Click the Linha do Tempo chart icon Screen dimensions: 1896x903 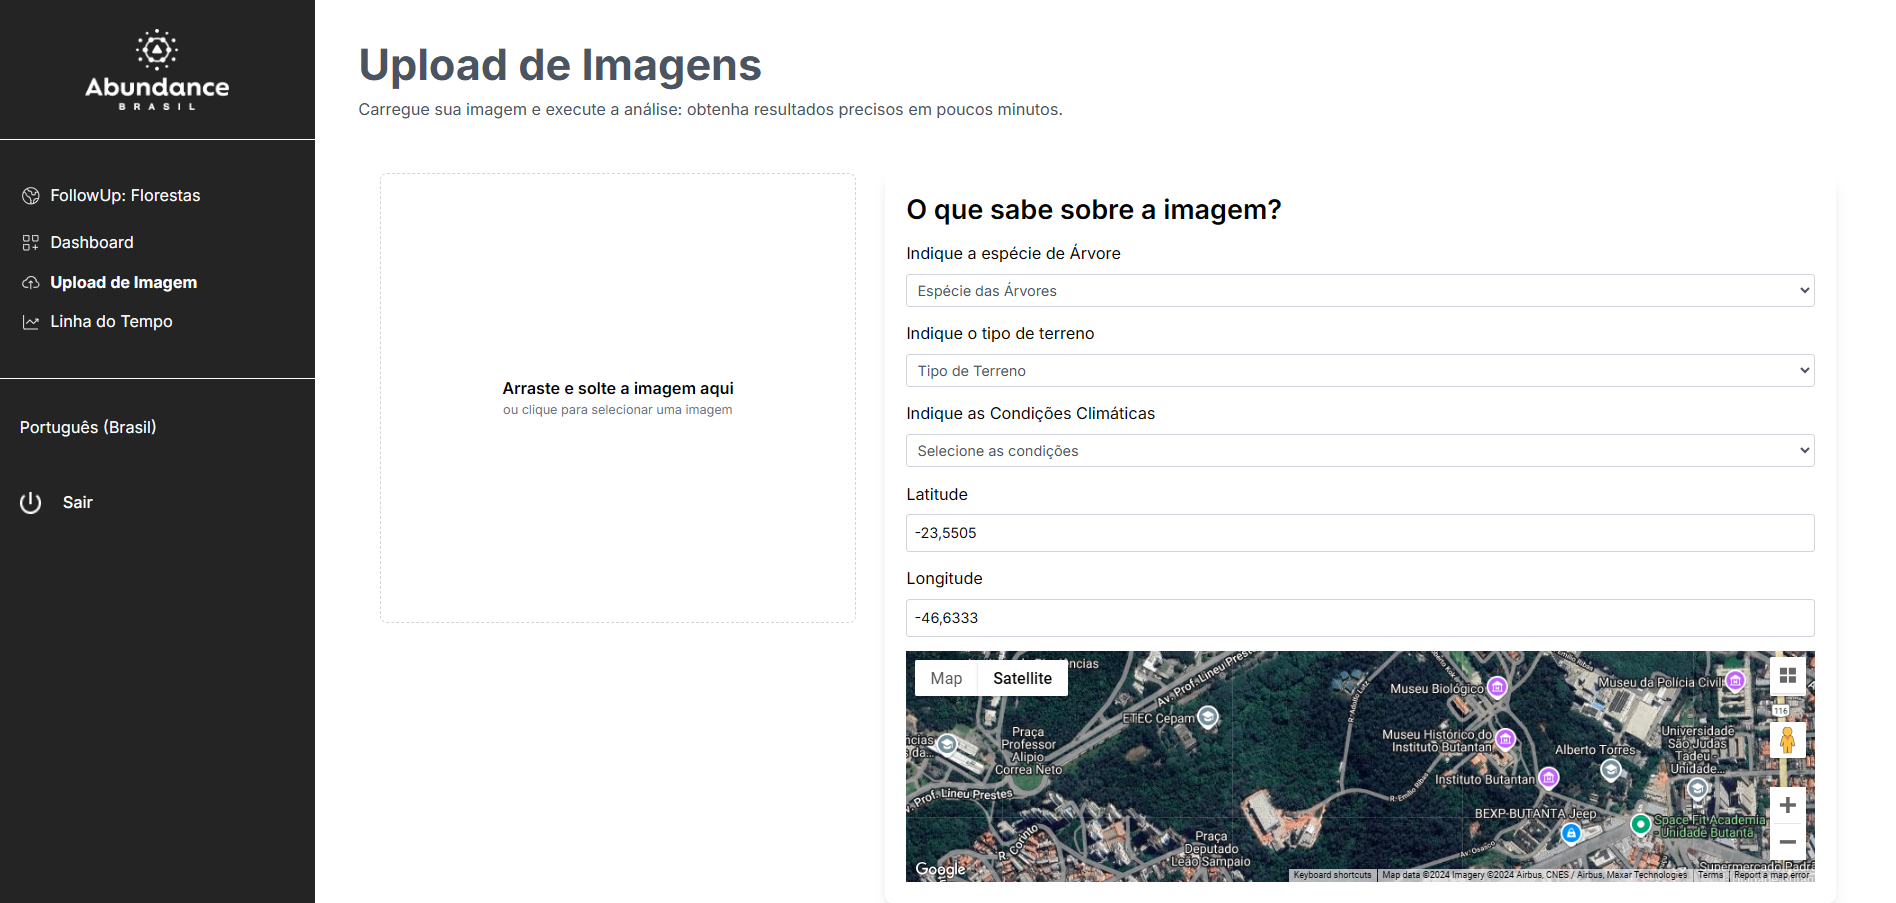coord(31,322)
